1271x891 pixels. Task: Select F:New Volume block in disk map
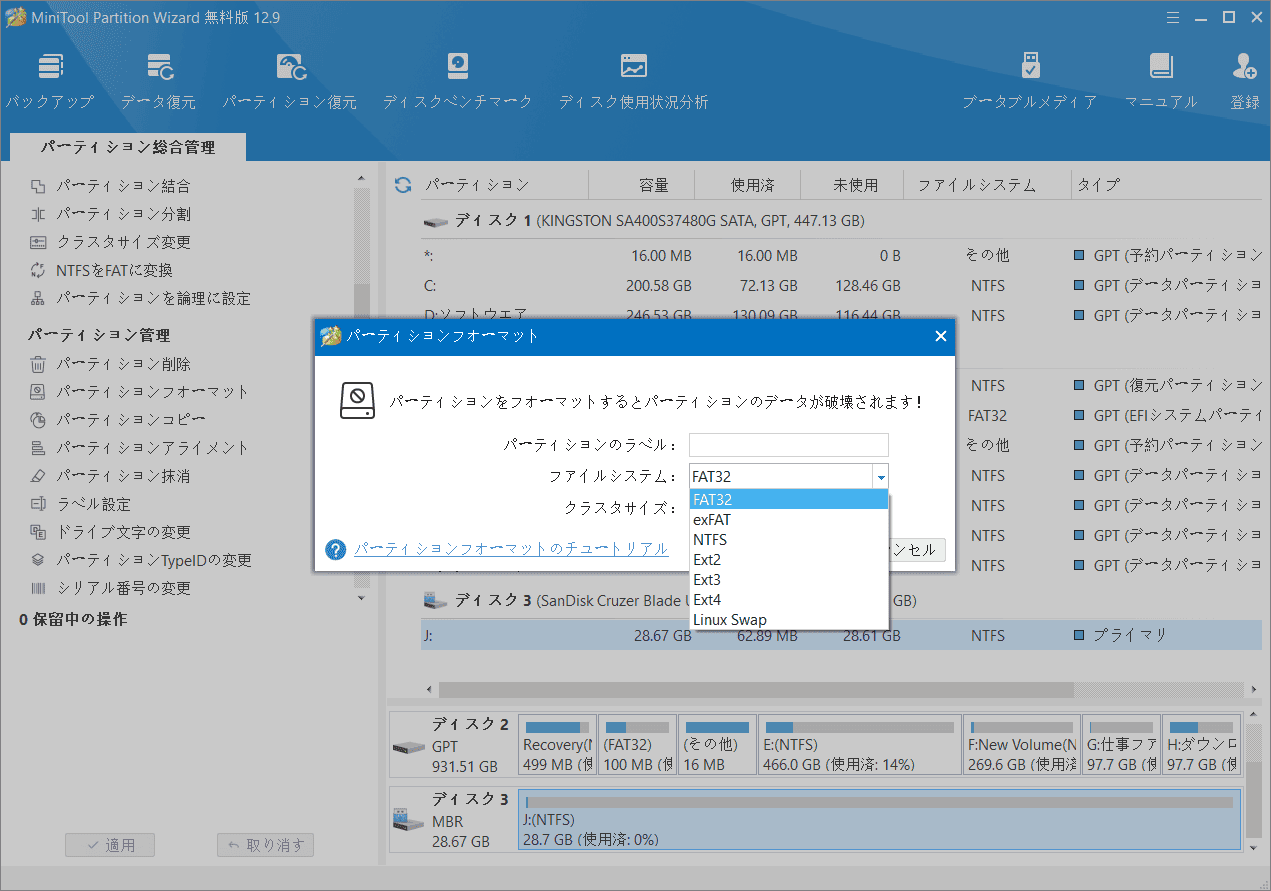tap(1021, 745)
